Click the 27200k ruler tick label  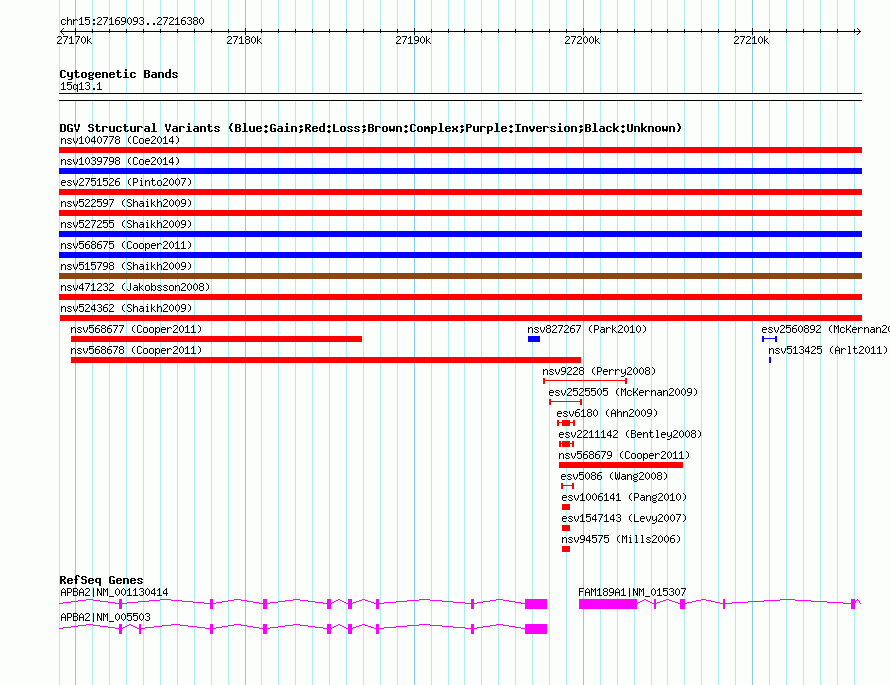[582, 40]
